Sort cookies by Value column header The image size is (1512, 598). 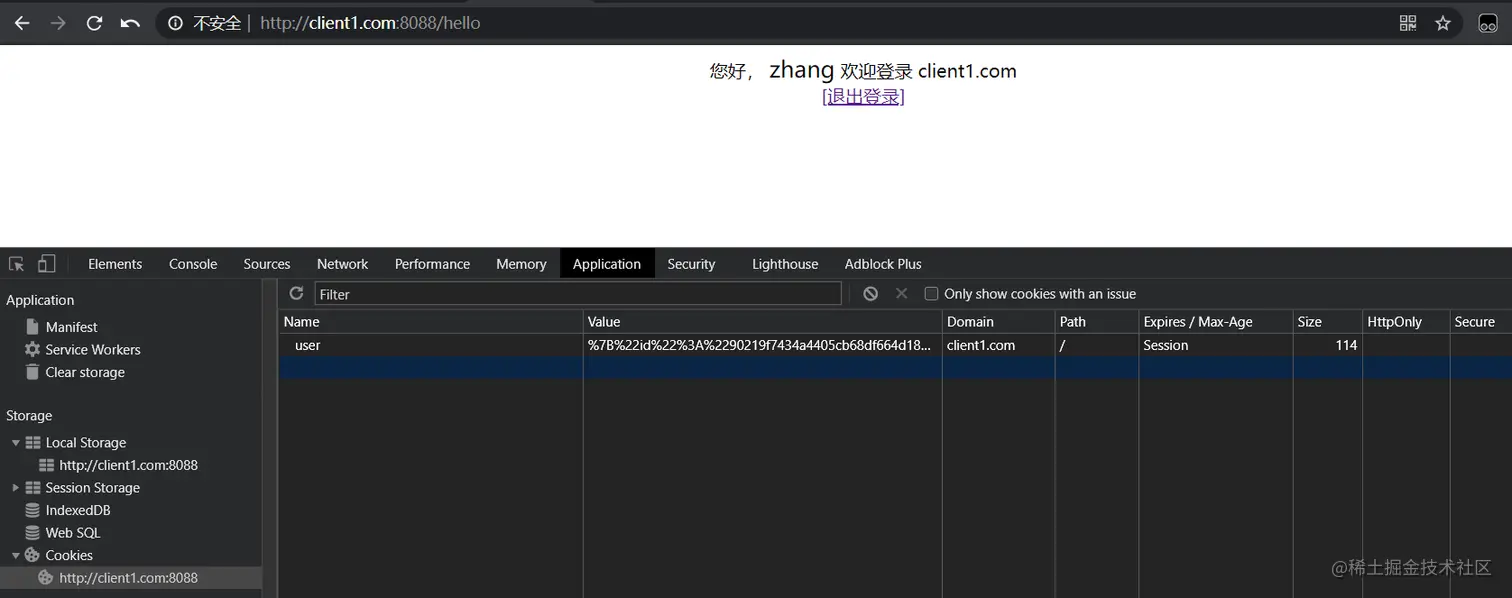coord(762,322)
